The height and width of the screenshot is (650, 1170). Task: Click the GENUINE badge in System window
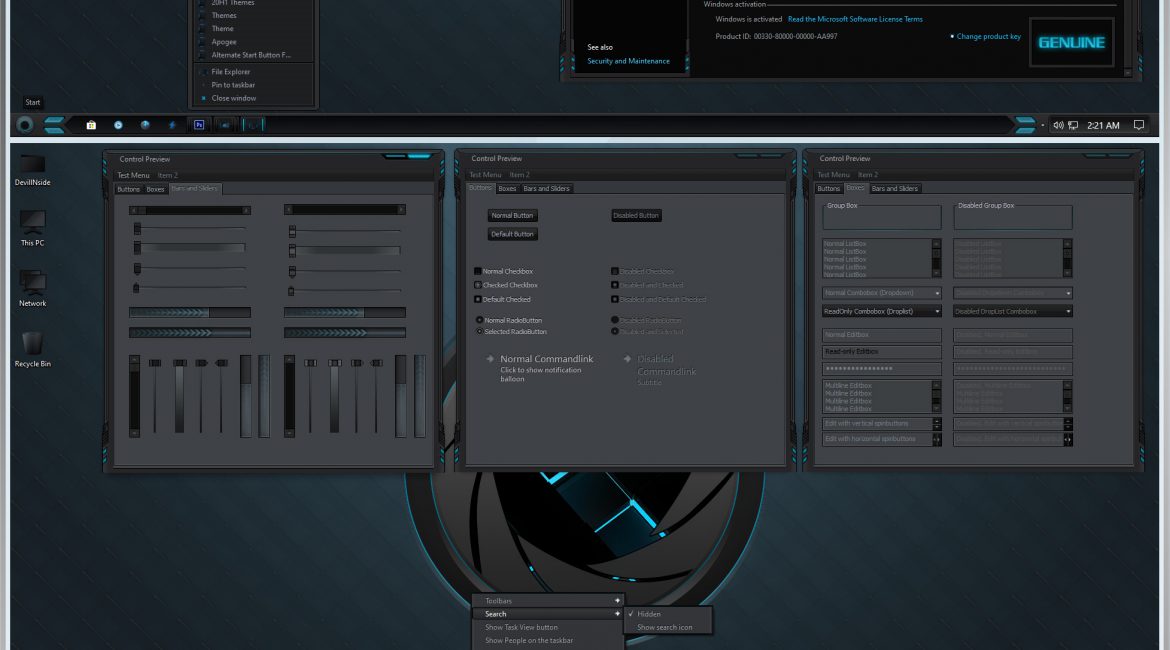tap(1072, 43)
